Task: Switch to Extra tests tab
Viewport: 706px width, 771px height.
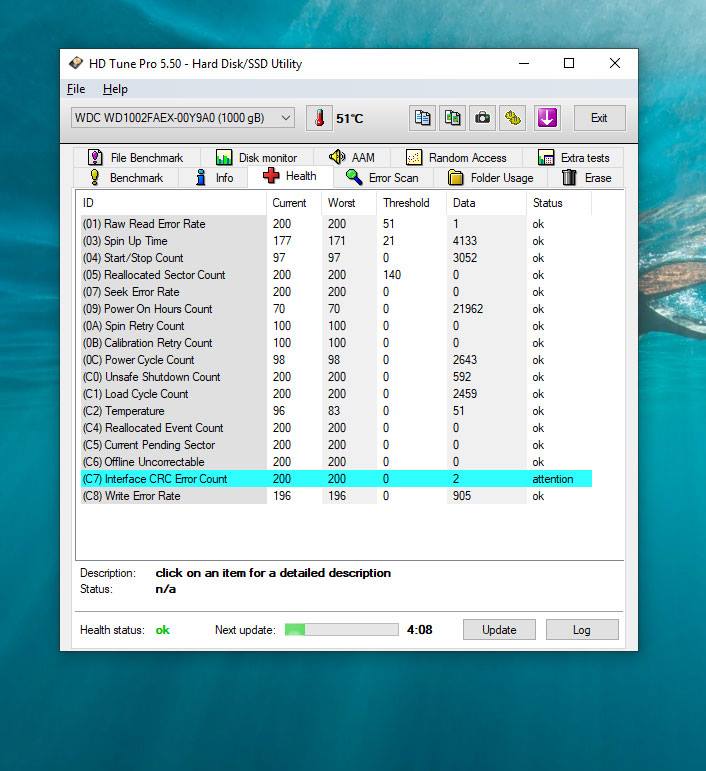Action: pos(573,157)
